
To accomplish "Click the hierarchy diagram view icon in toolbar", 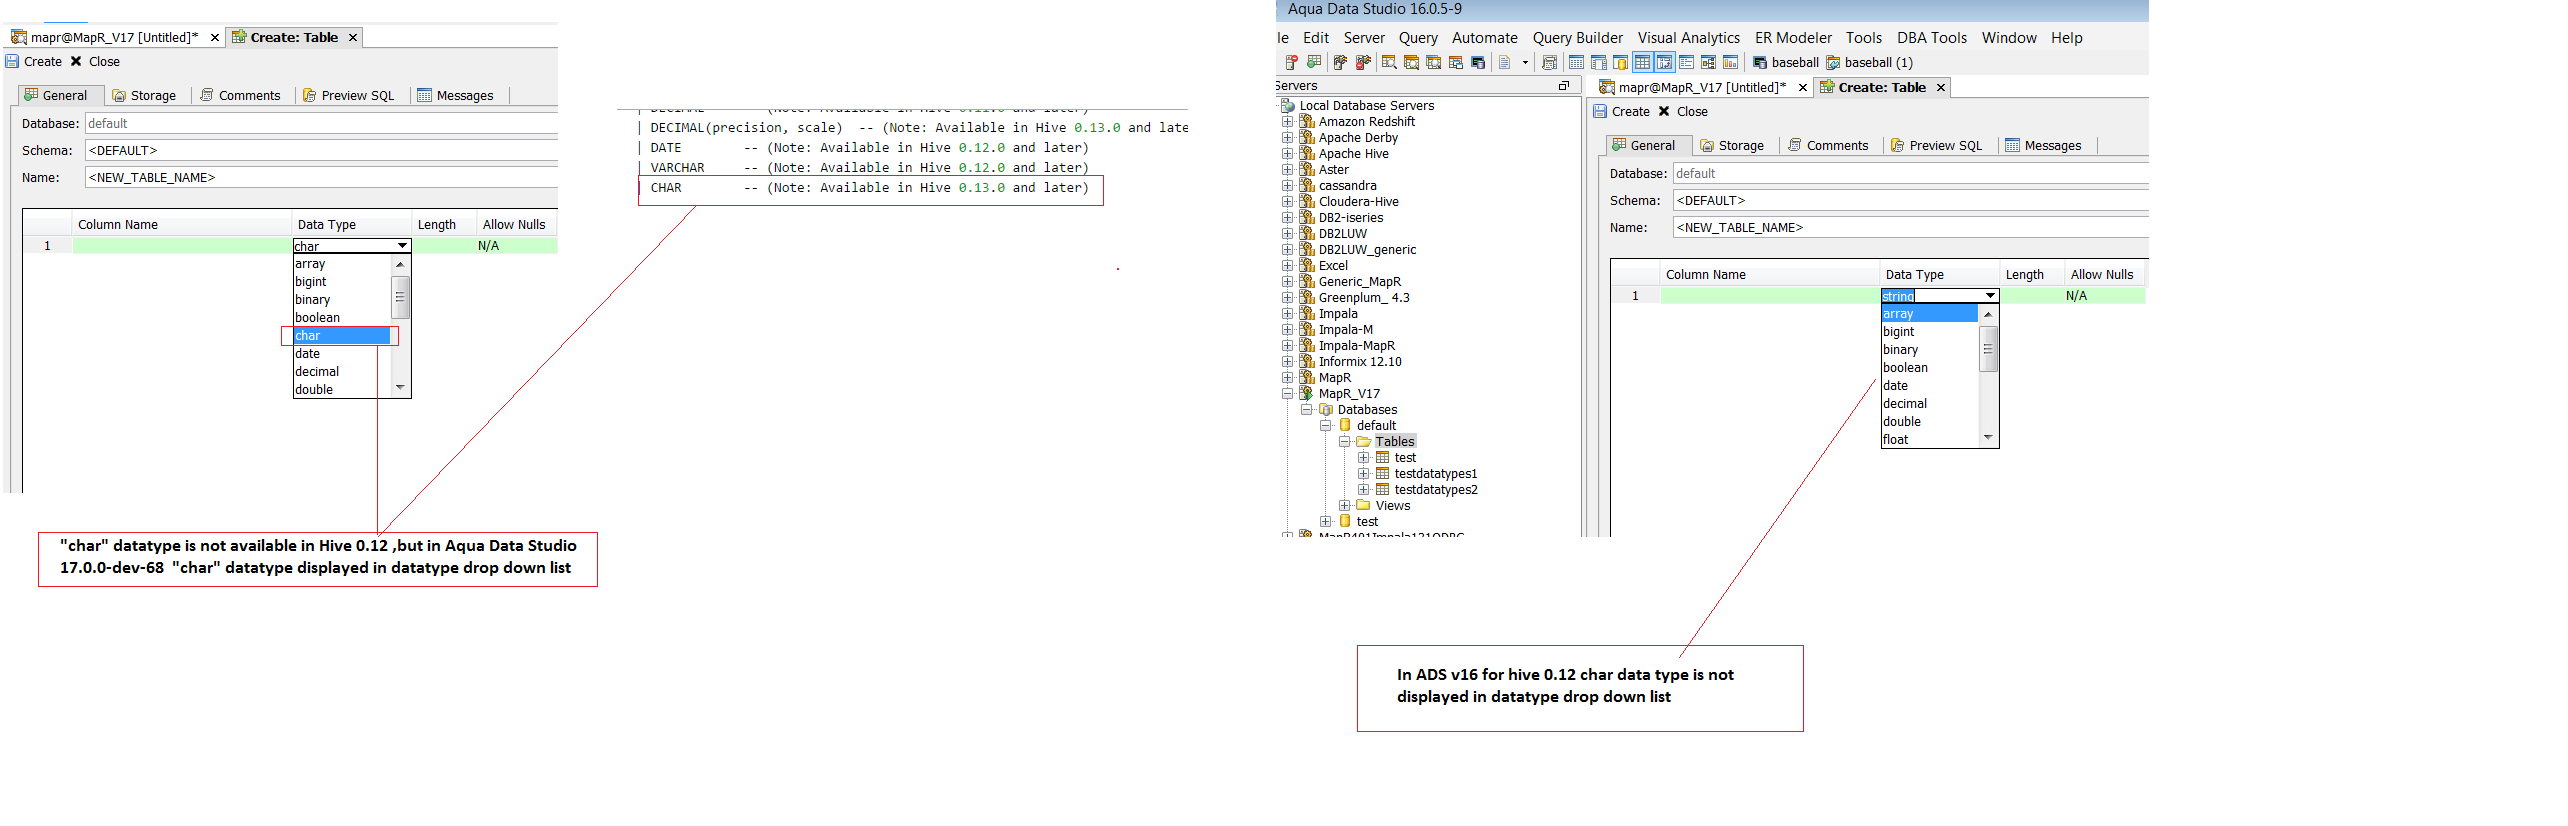I will click(1708, 62).
